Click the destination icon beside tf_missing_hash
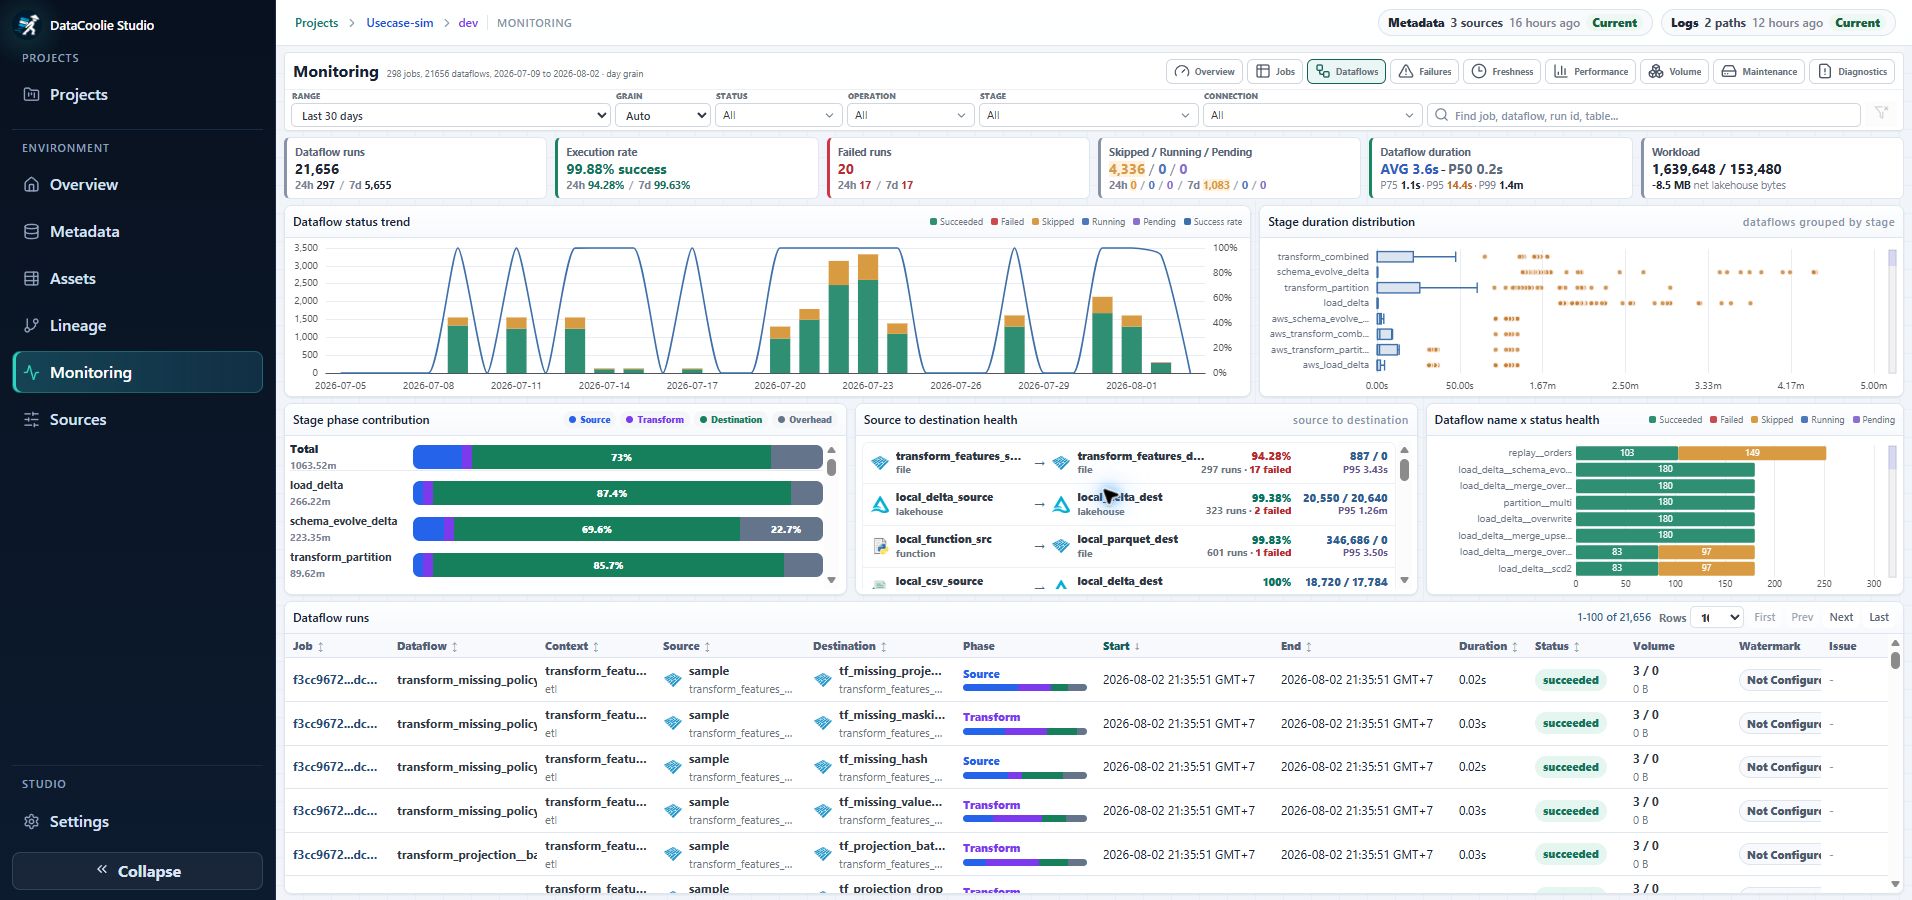The width and height of the screenshot is (1912, 900). pos(823,767)
